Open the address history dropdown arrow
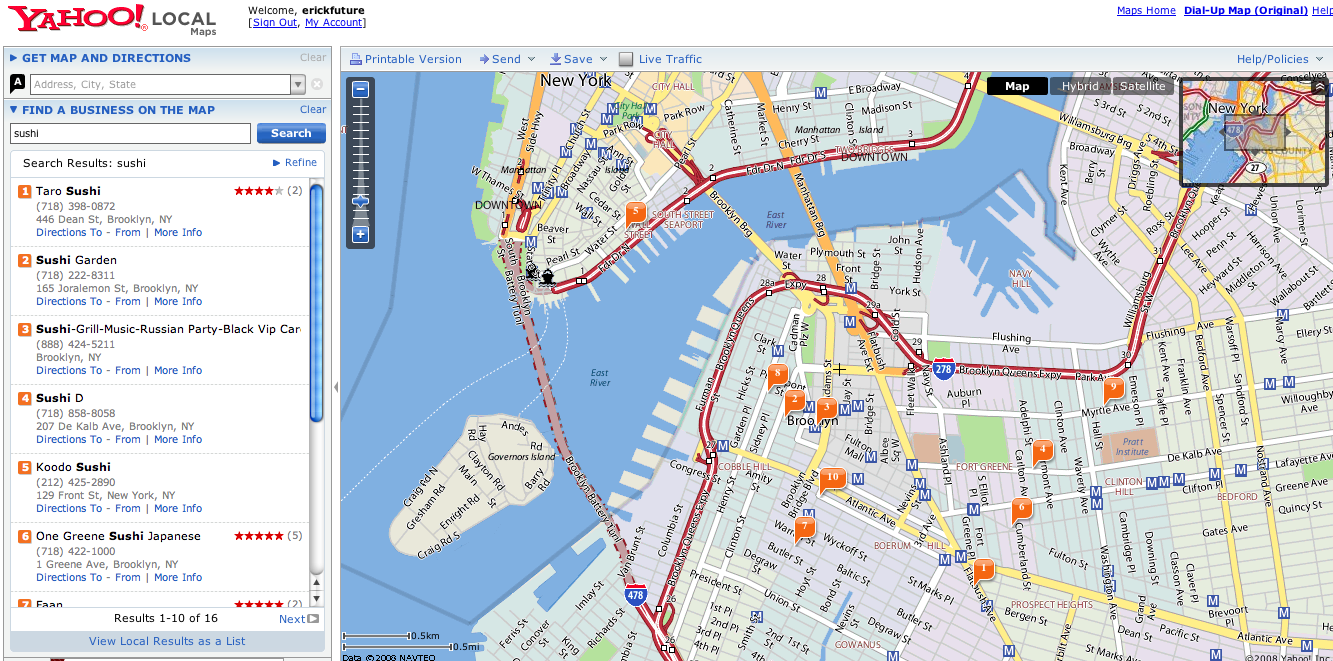This screenshot has width=1333, height=661. [x=297, y=85]
